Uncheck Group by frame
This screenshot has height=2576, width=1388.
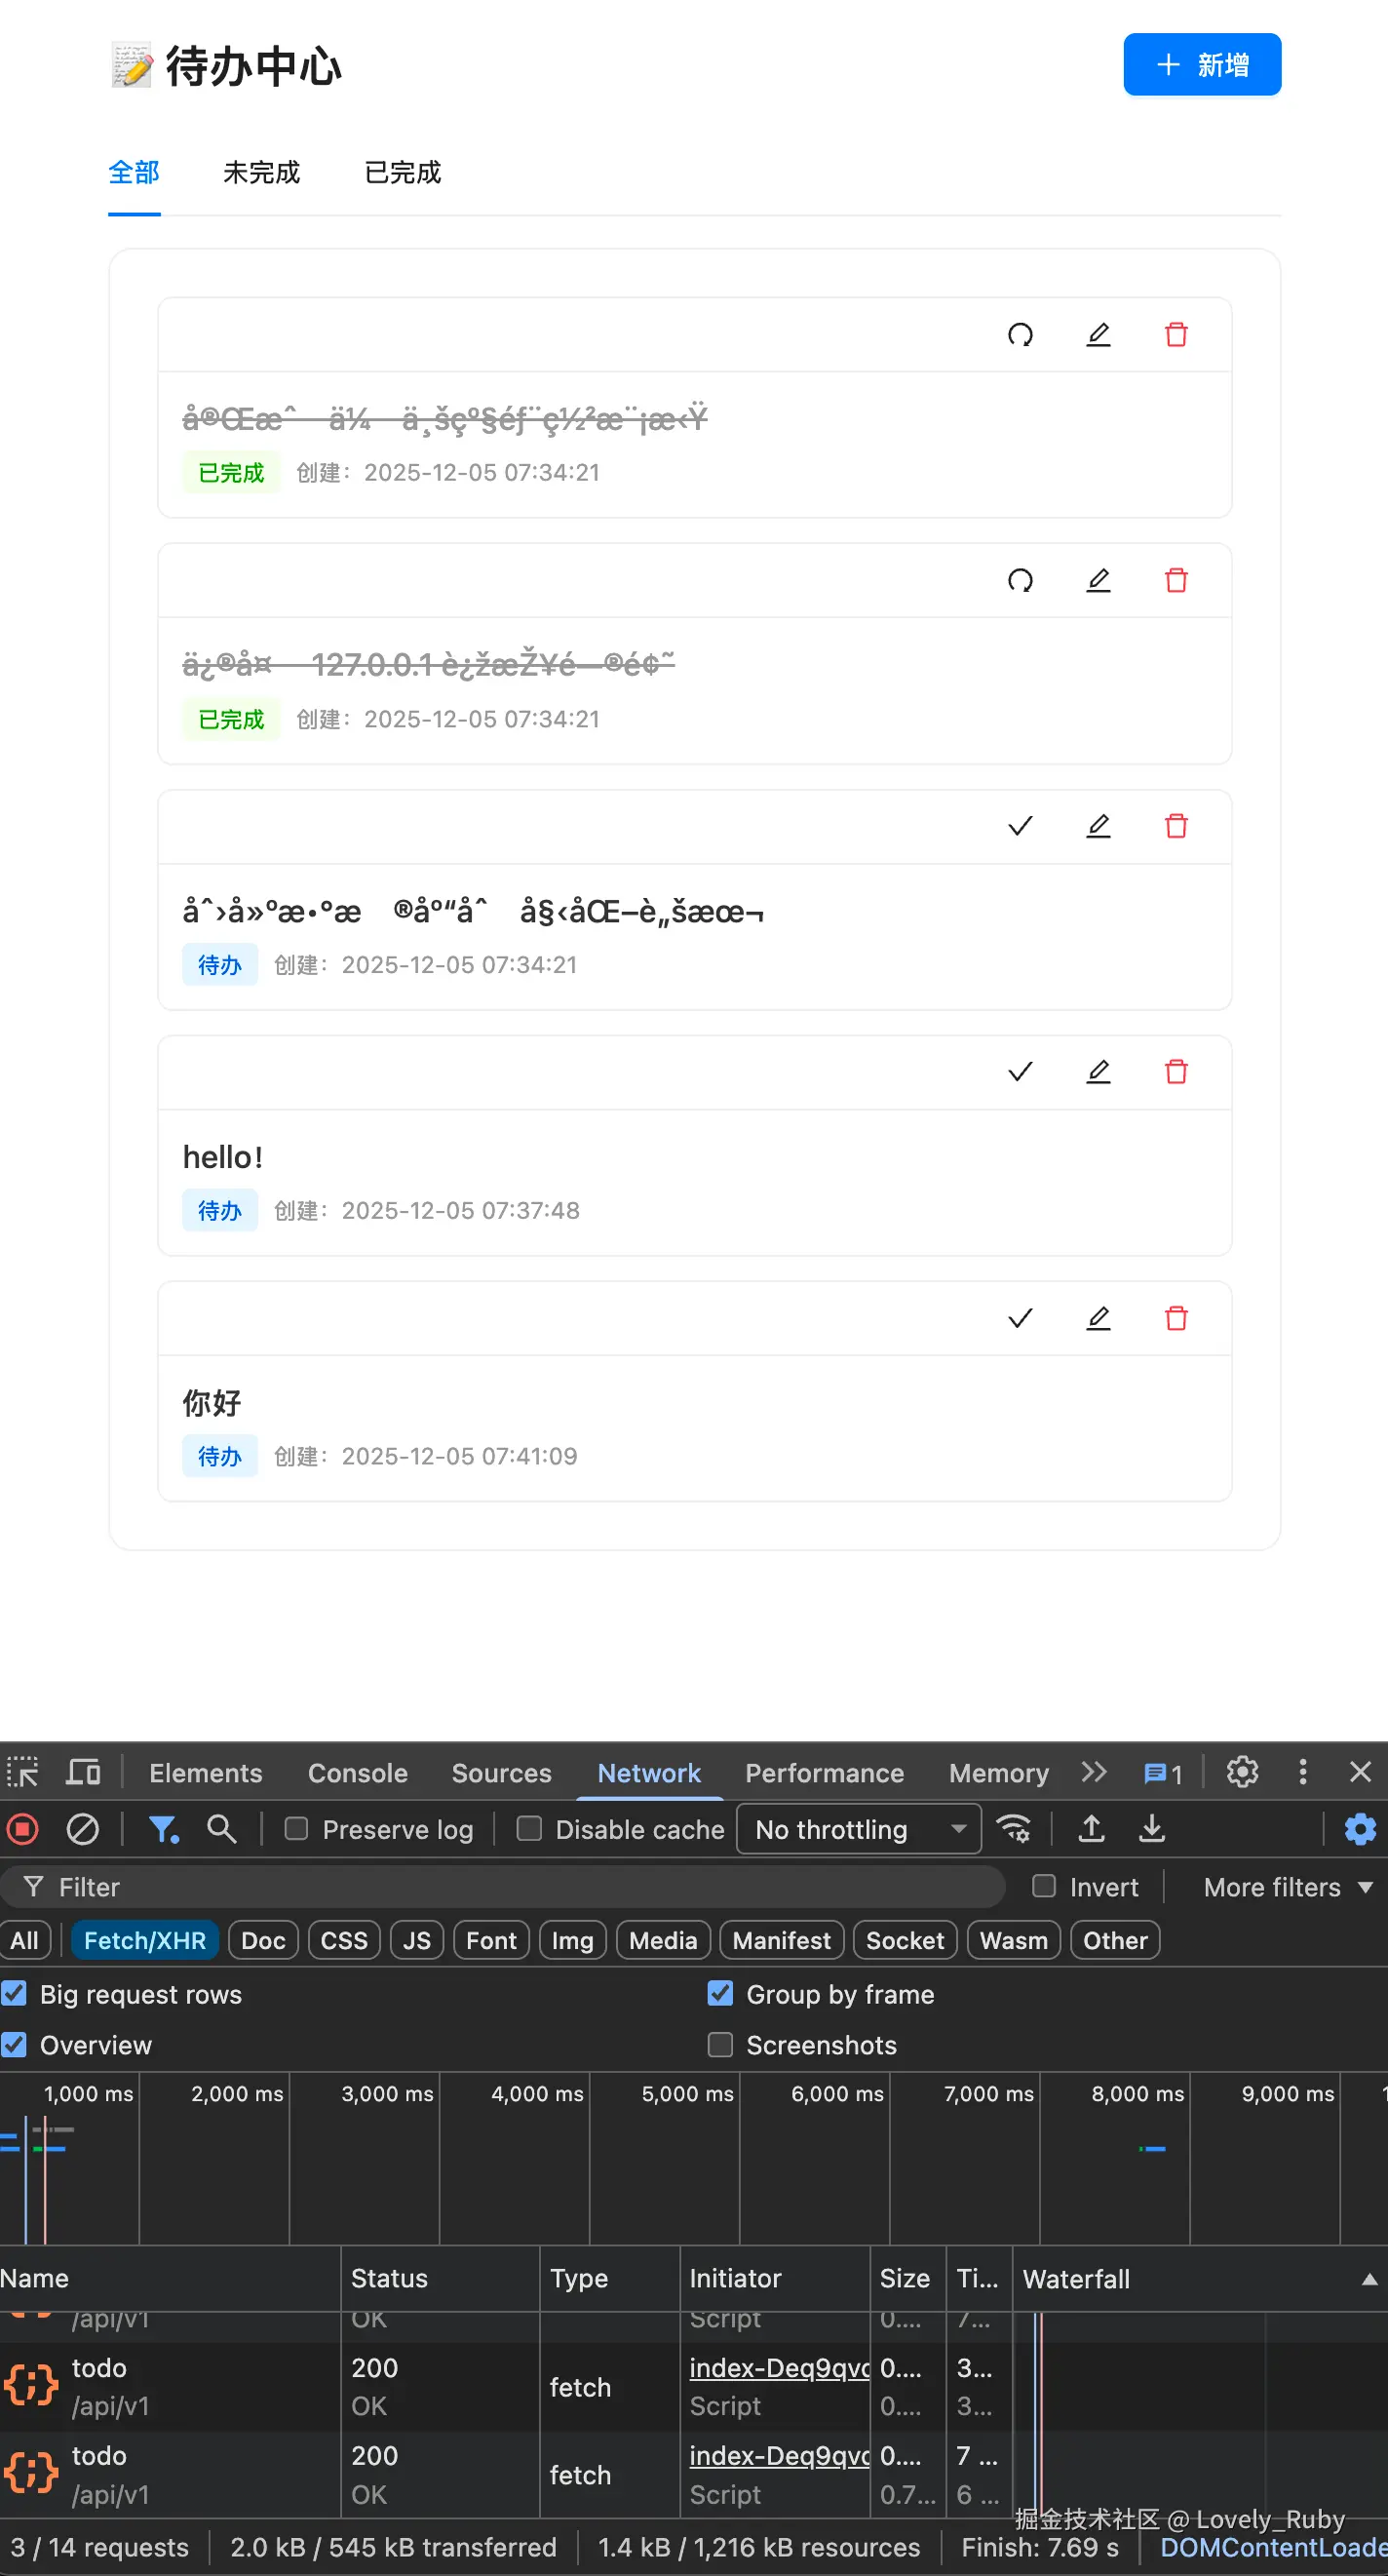(720, 1994)
